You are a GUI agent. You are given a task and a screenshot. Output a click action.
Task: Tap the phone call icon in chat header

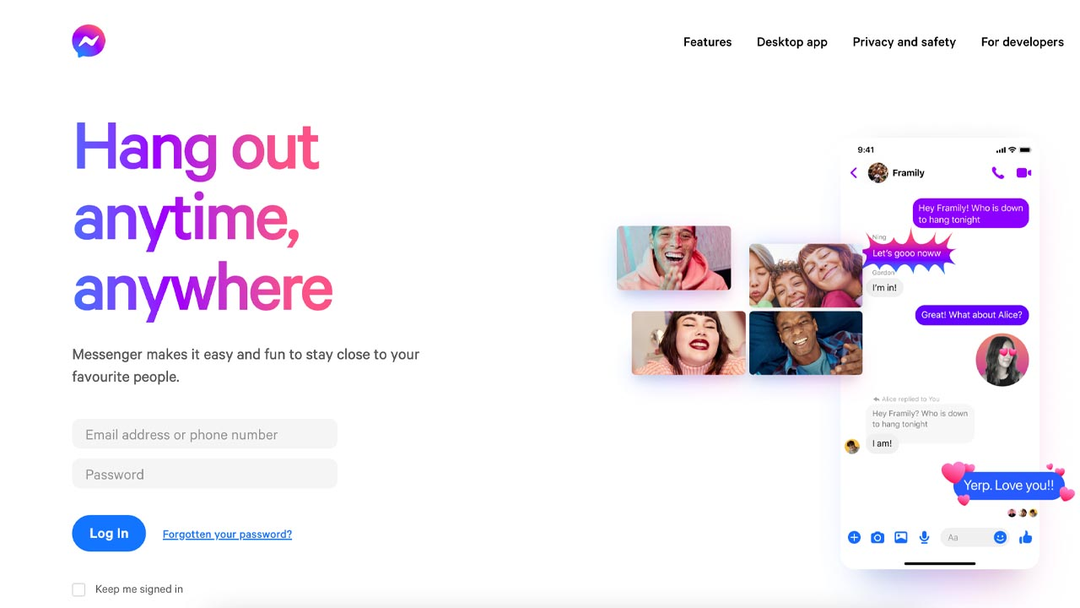997,173
